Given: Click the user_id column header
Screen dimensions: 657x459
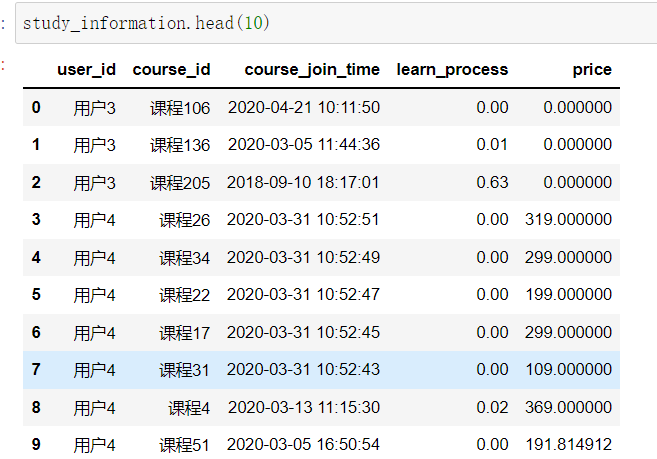Looking at the screenshot, I should pos(86,70).
